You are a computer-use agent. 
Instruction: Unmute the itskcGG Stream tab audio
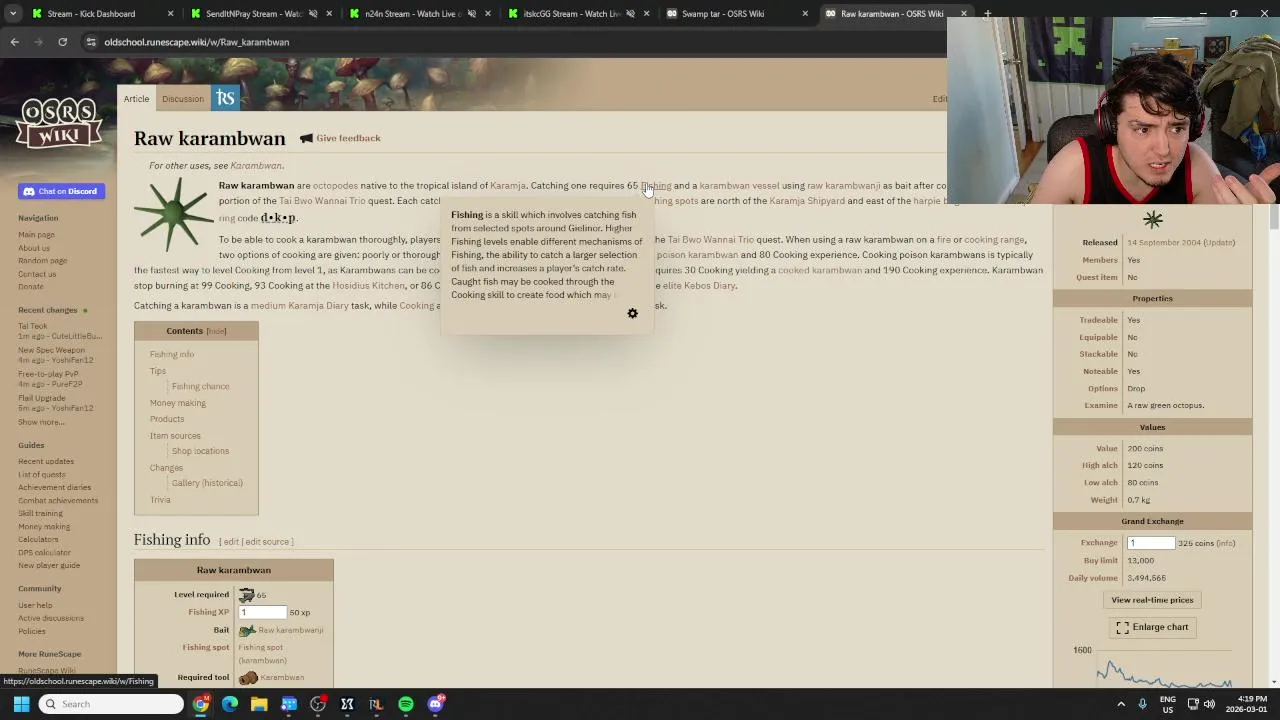coord(630,14)
